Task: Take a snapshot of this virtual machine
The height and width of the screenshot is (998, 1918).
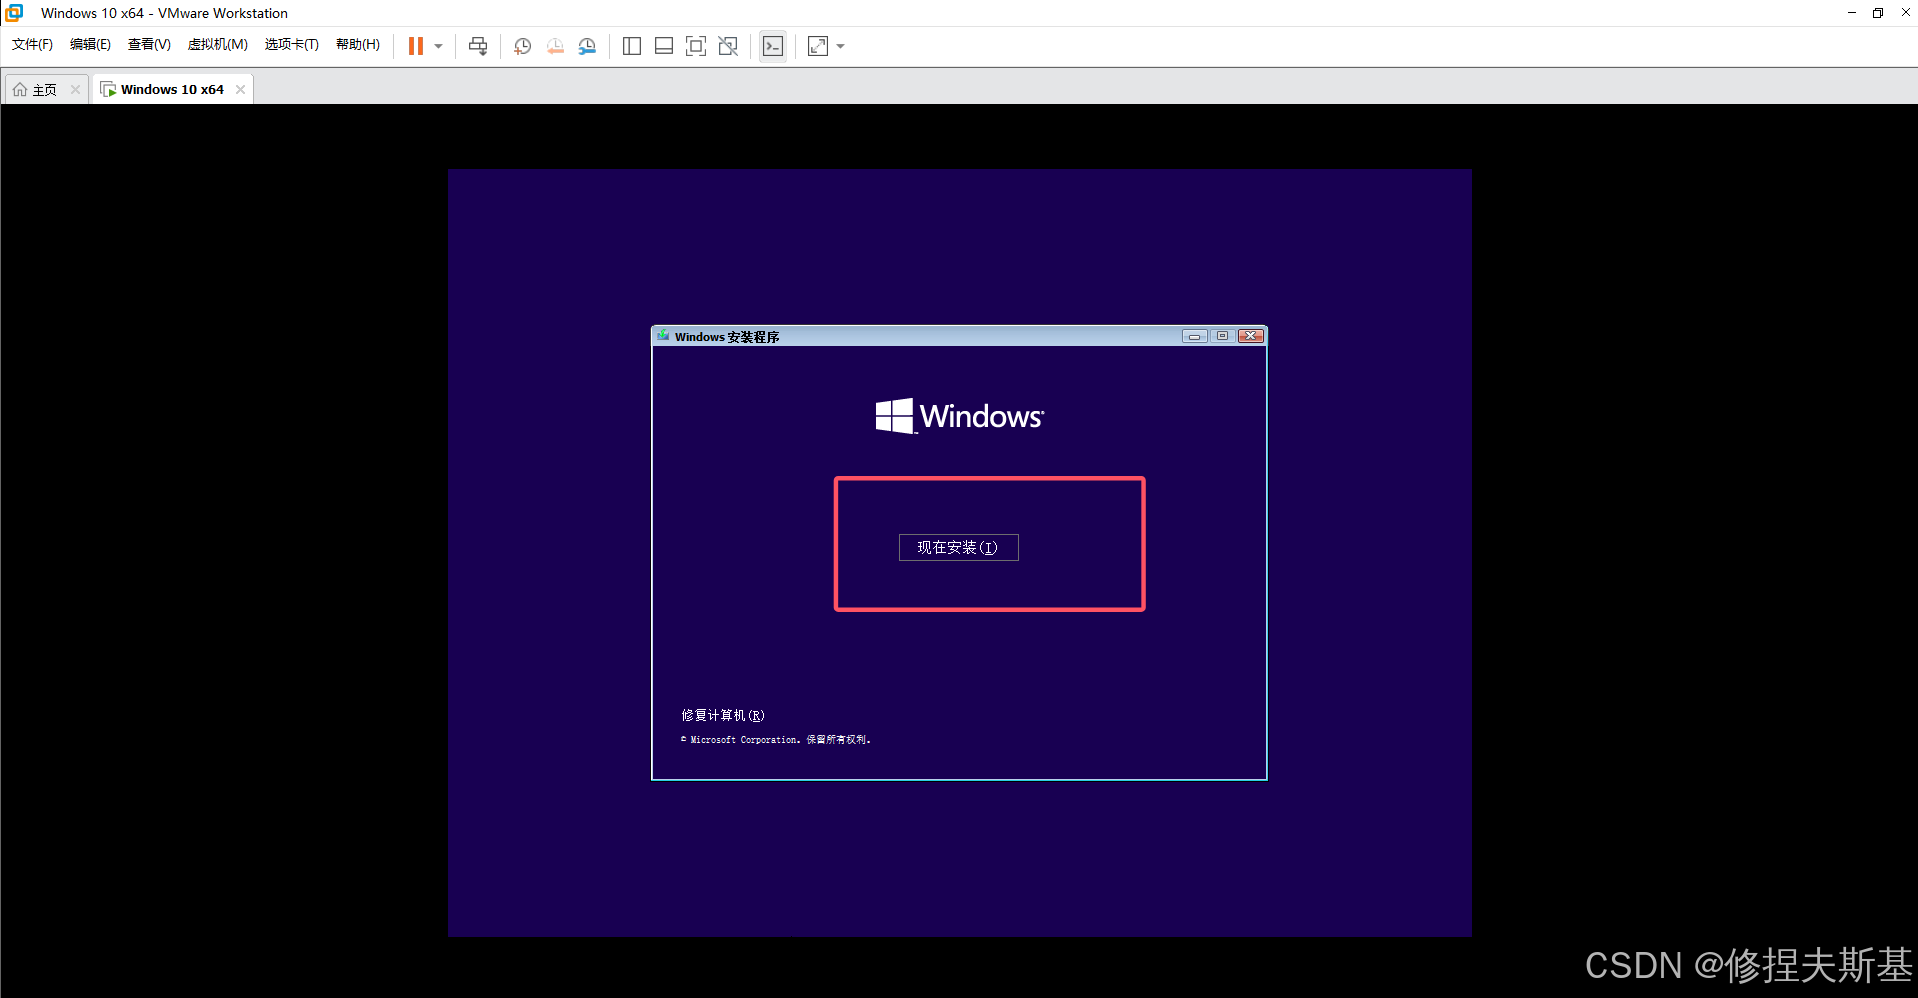Action: (522, 46)
